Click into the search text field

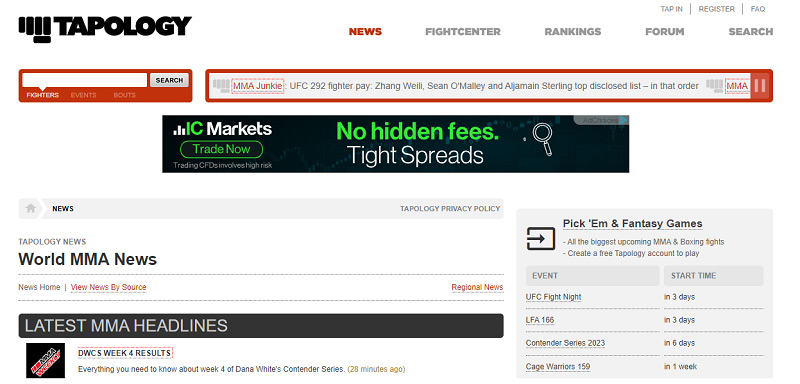(85, 80)
